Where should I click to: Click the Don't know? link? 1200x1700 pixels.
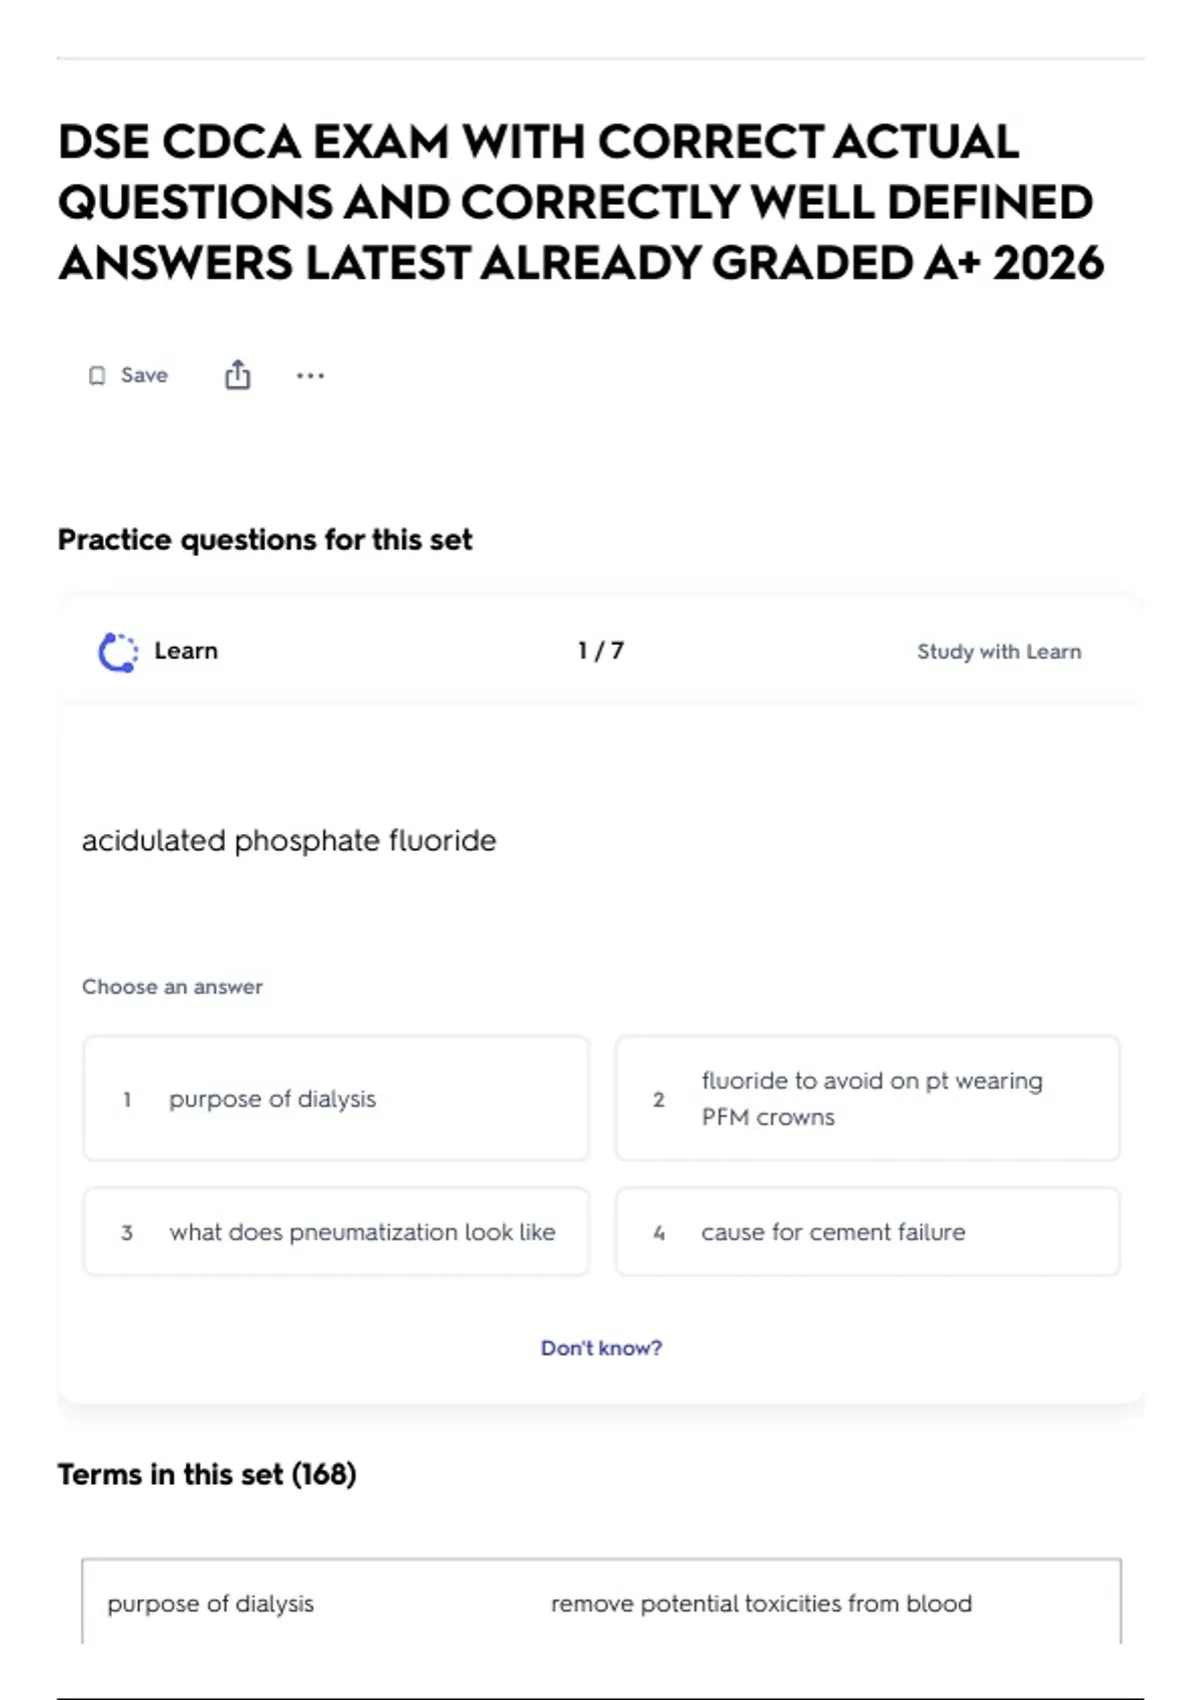click(x=601, y=1348)
